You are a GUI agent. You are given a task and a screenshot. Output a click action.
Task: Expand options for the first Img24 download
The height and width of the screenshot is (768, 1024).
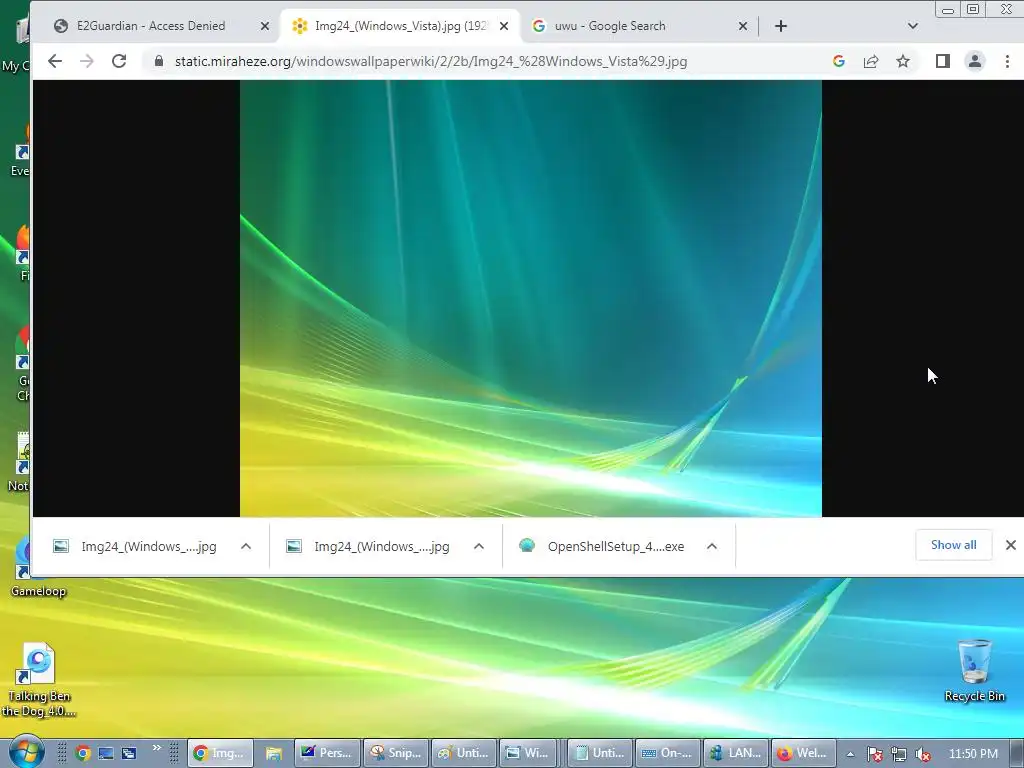tap(246, 547)
